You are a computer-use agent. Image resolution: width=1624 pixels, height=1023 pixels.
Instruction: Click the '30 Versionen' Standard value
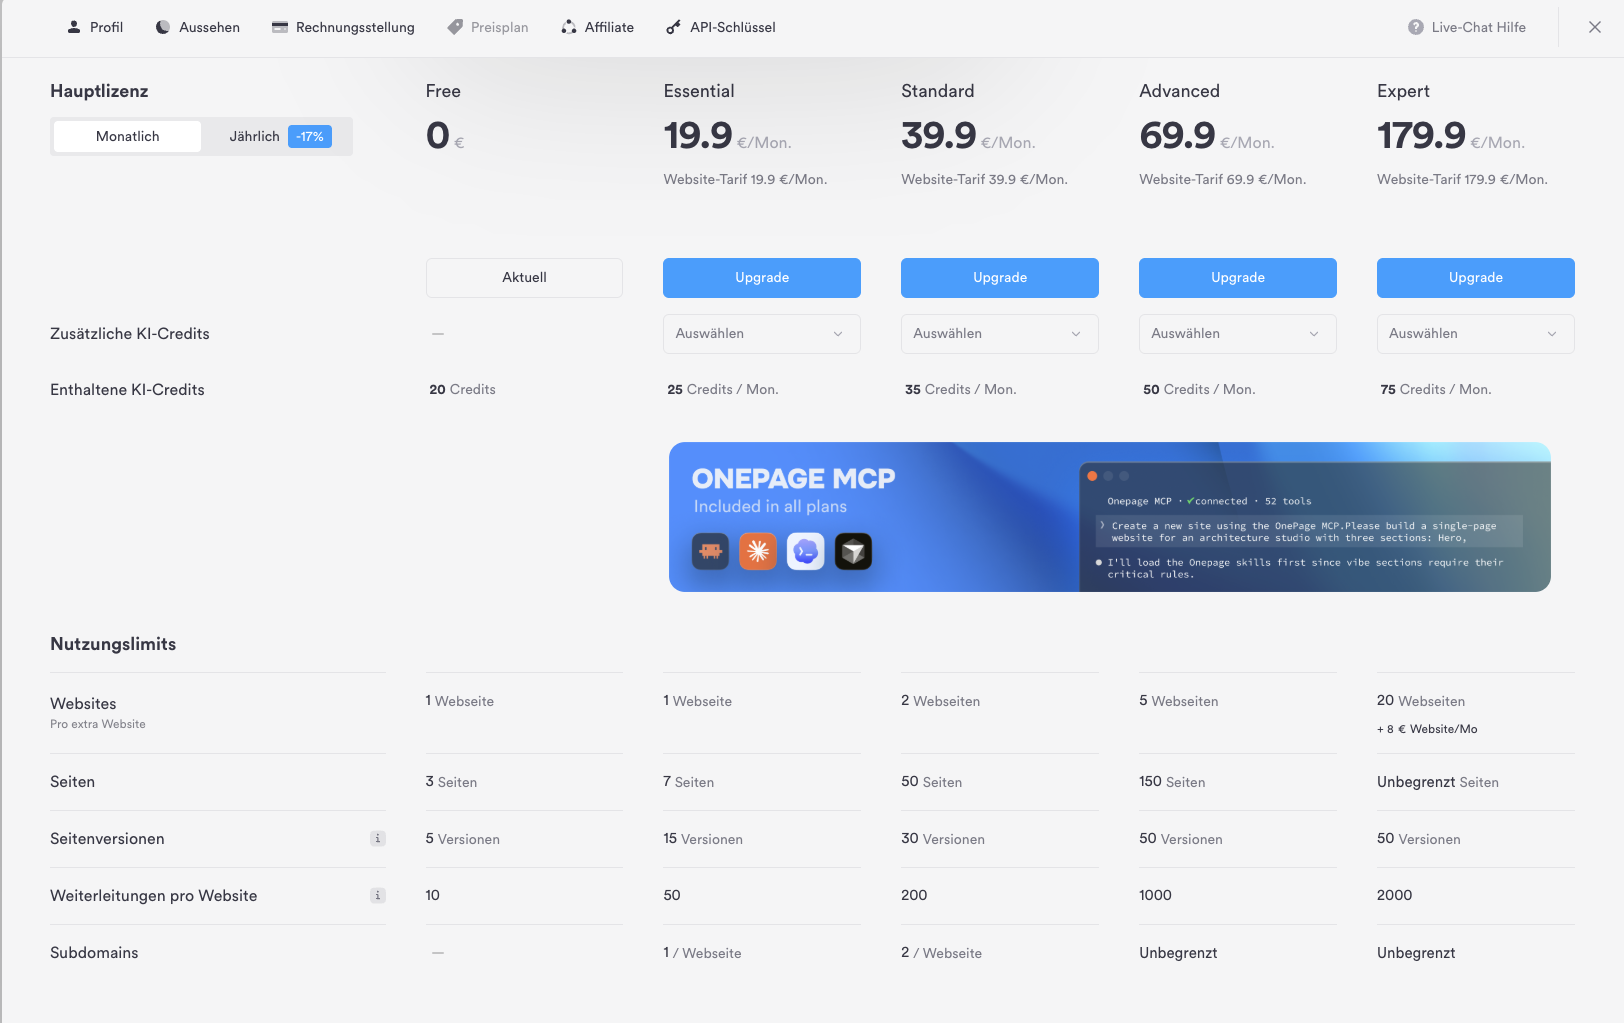[943, 839]
